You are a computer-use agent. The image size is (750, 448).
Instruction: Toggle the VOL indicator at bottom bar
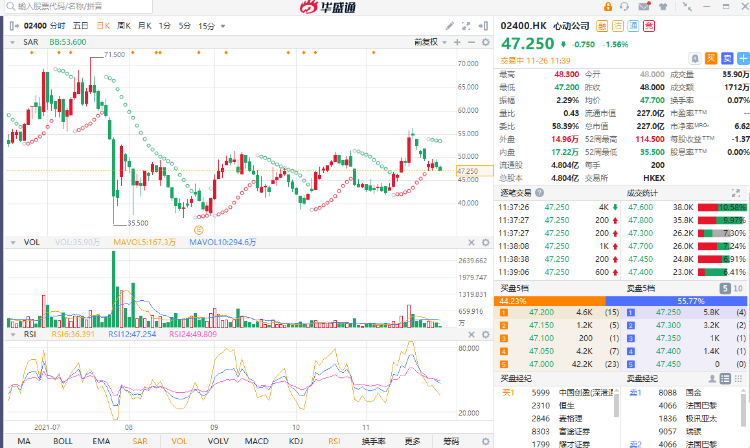pyautogui.click(x=180, y=441)
